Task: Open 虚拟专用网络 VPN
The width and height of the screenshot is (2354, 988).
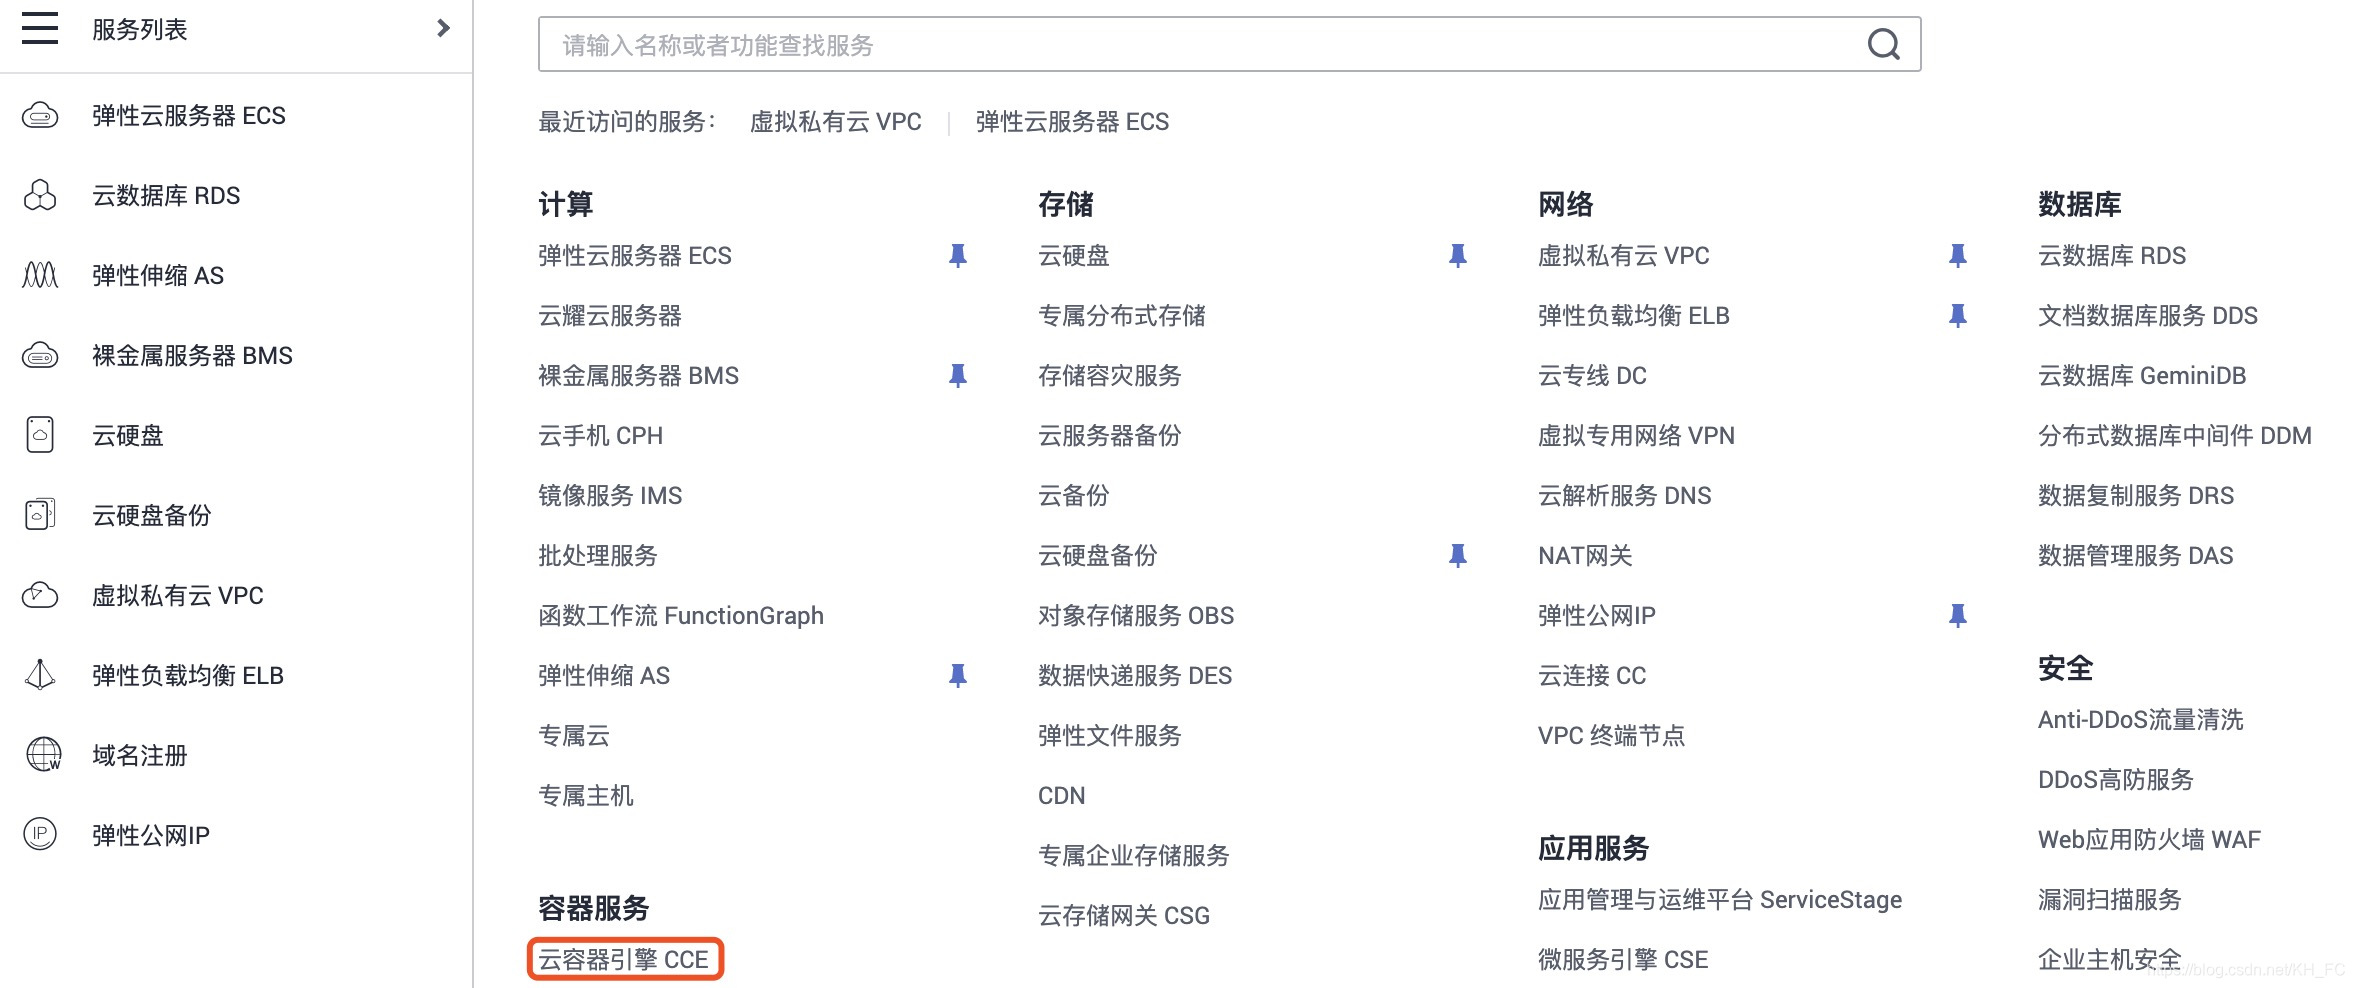Action: pyautogui.click(x=1636, y=436)
